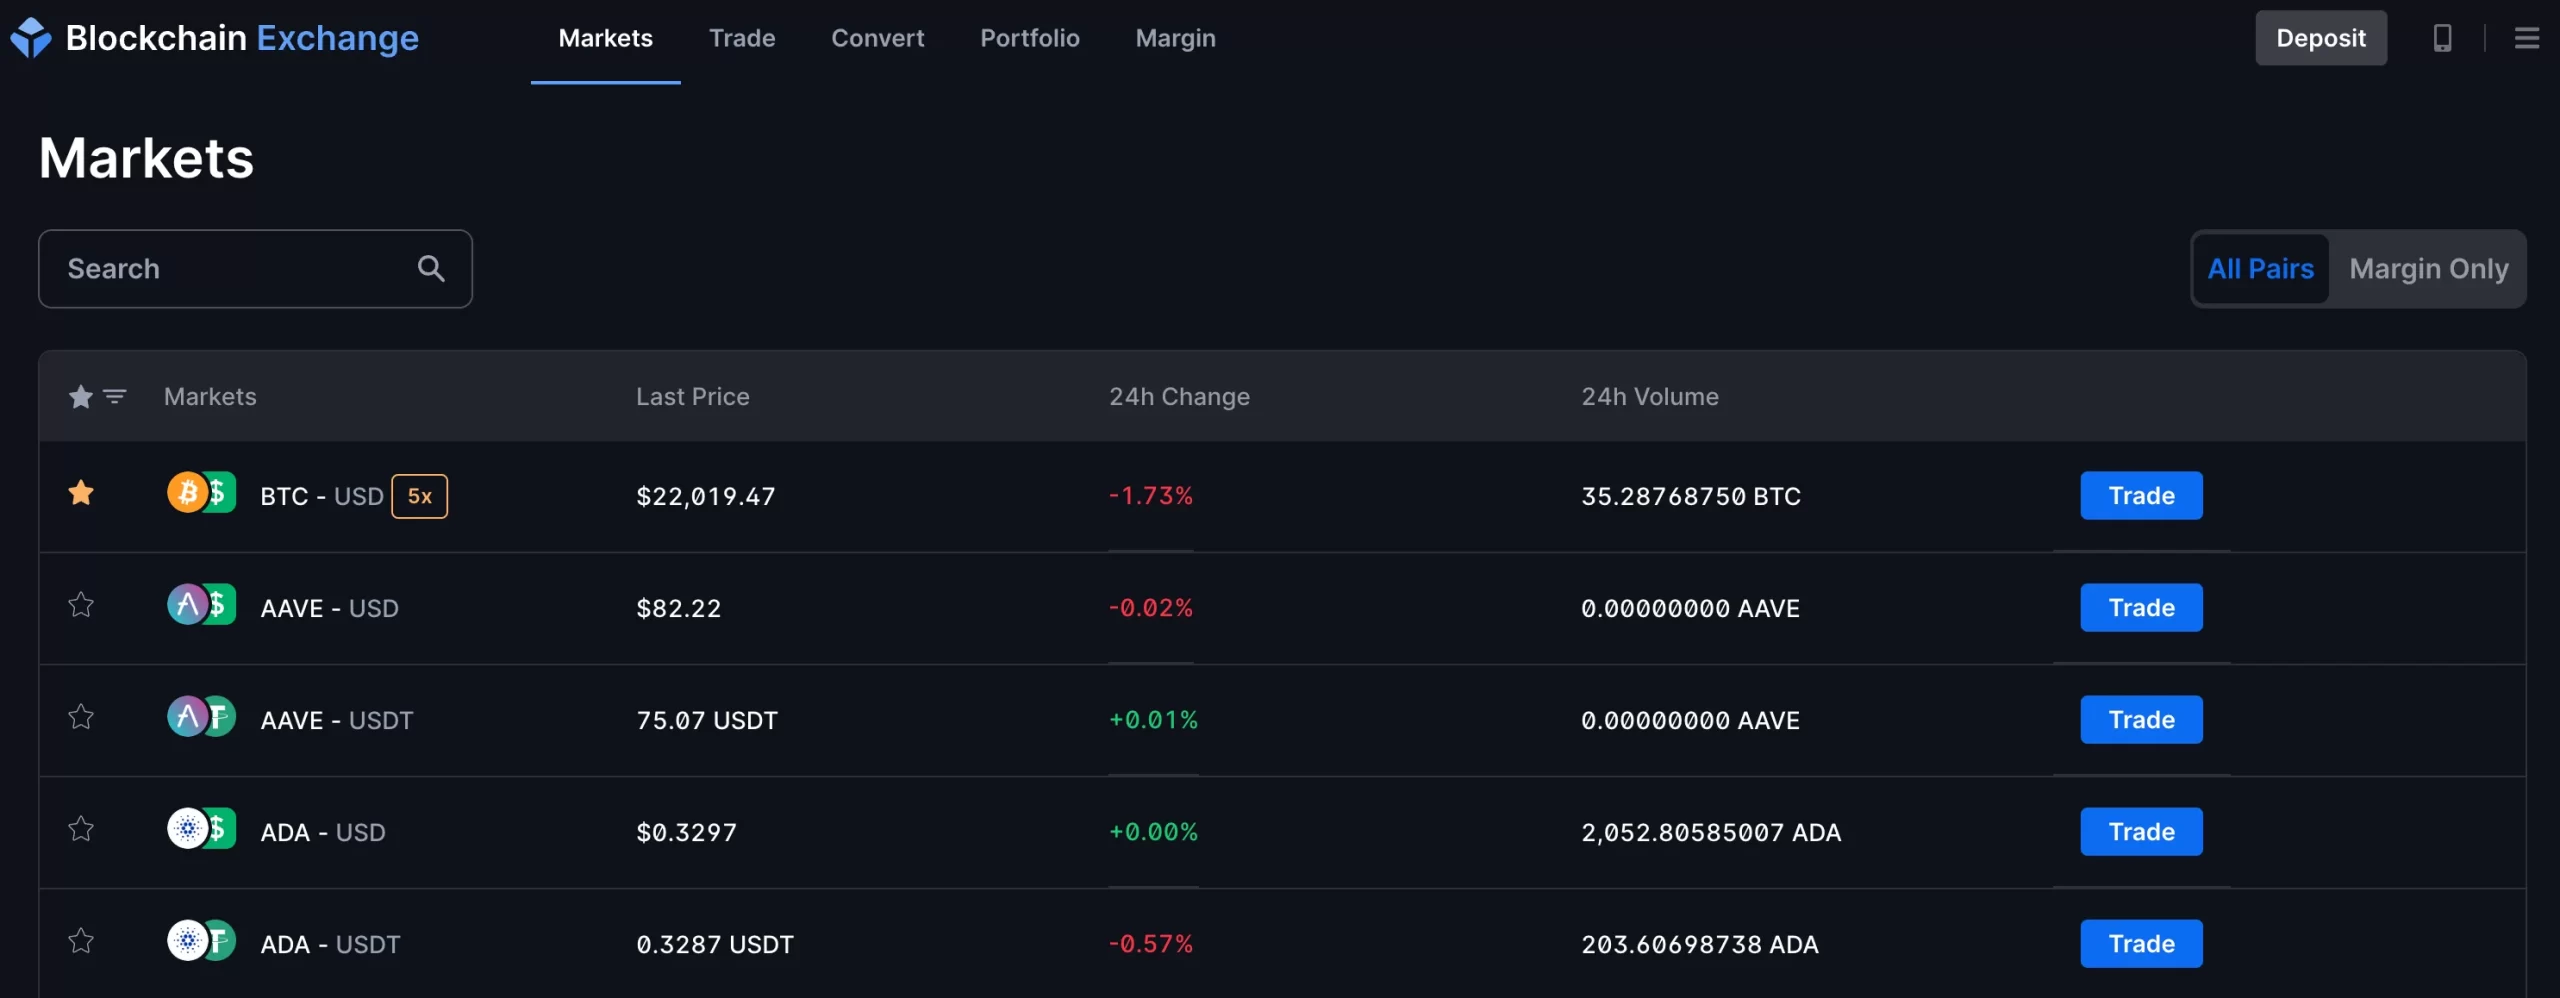This screenshot has height=998, width=2560.
Task: Open the mobile app phone icon
Action: (2442, 38)
